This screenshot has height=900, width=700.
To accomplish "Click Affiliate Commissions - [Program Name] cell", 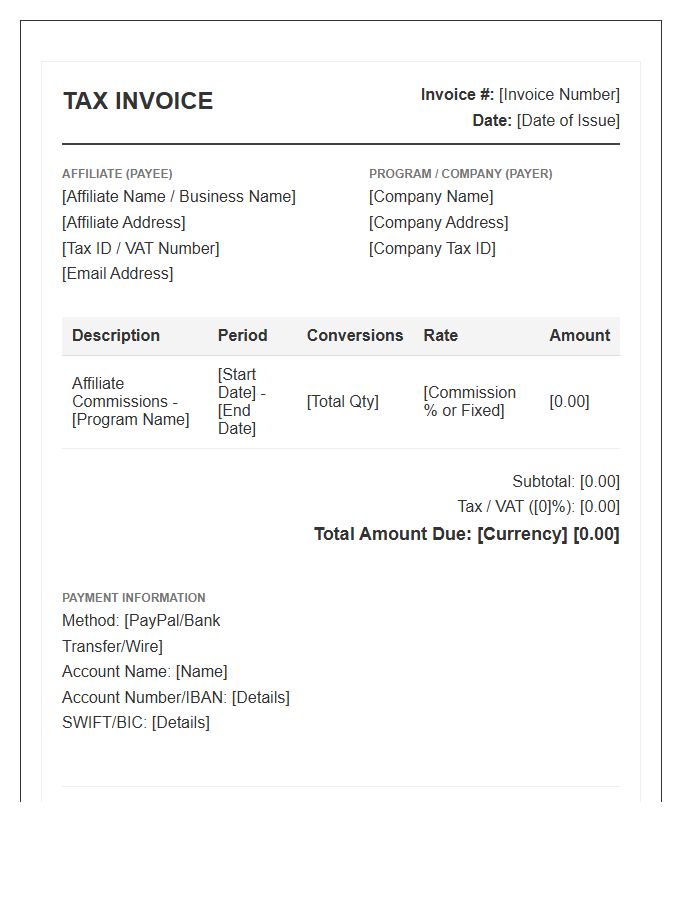I will 131,401.
